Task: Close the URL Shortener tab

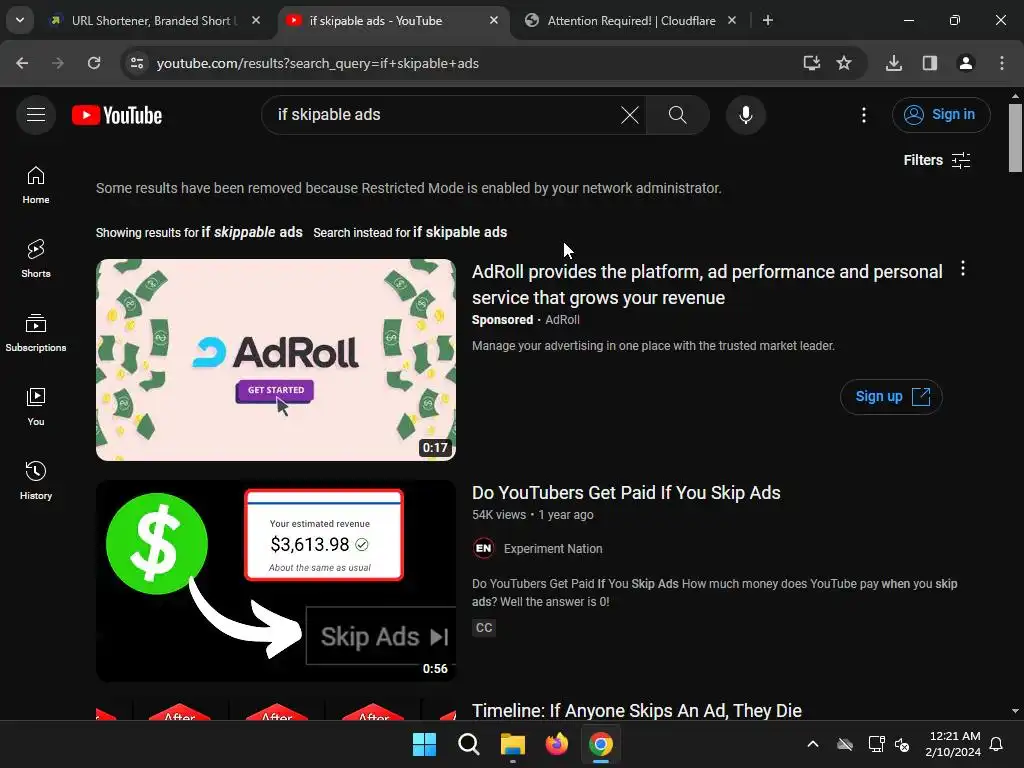Action: click(256, 21)
